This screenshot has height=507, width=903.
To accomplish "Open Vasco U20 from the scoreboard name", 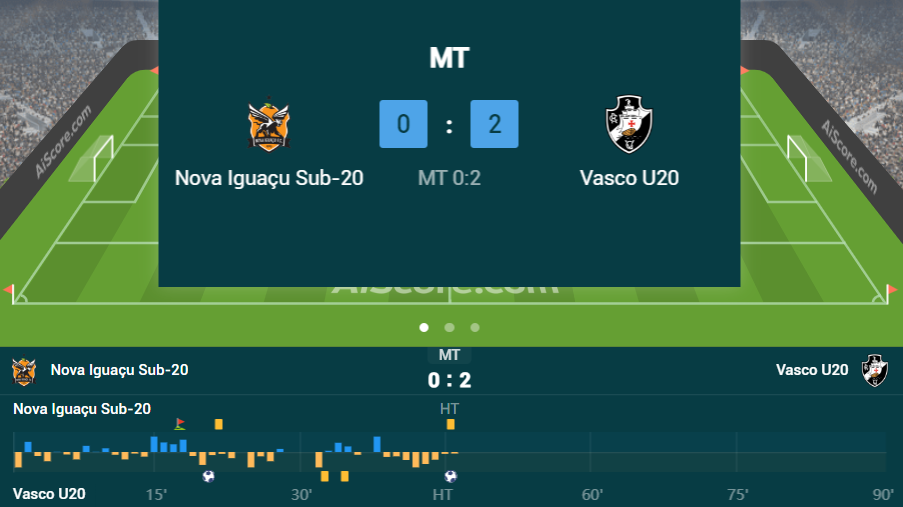I will [x=630, y=179].
